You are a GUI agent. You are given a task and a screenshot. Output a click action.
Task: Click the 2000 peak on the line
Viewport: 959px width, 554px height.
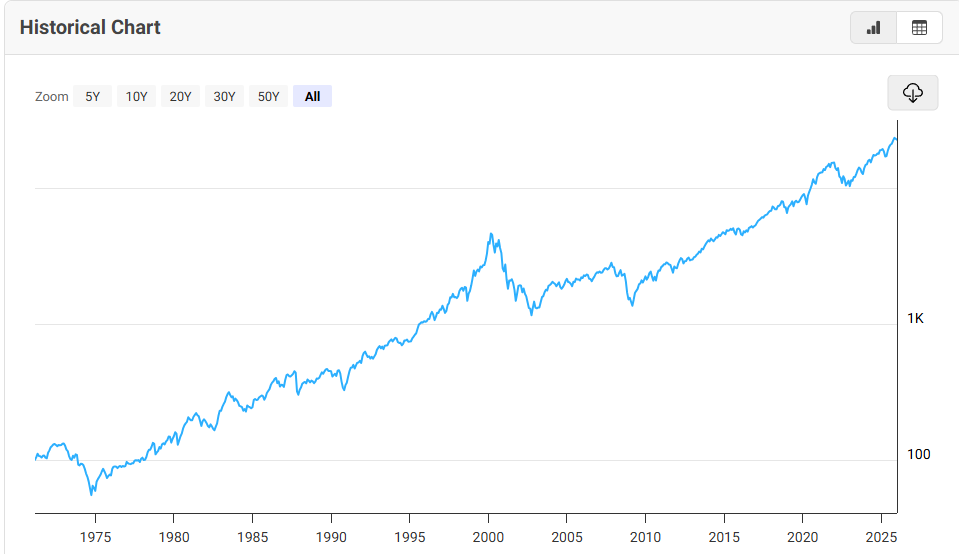click(x=490, y=235)
